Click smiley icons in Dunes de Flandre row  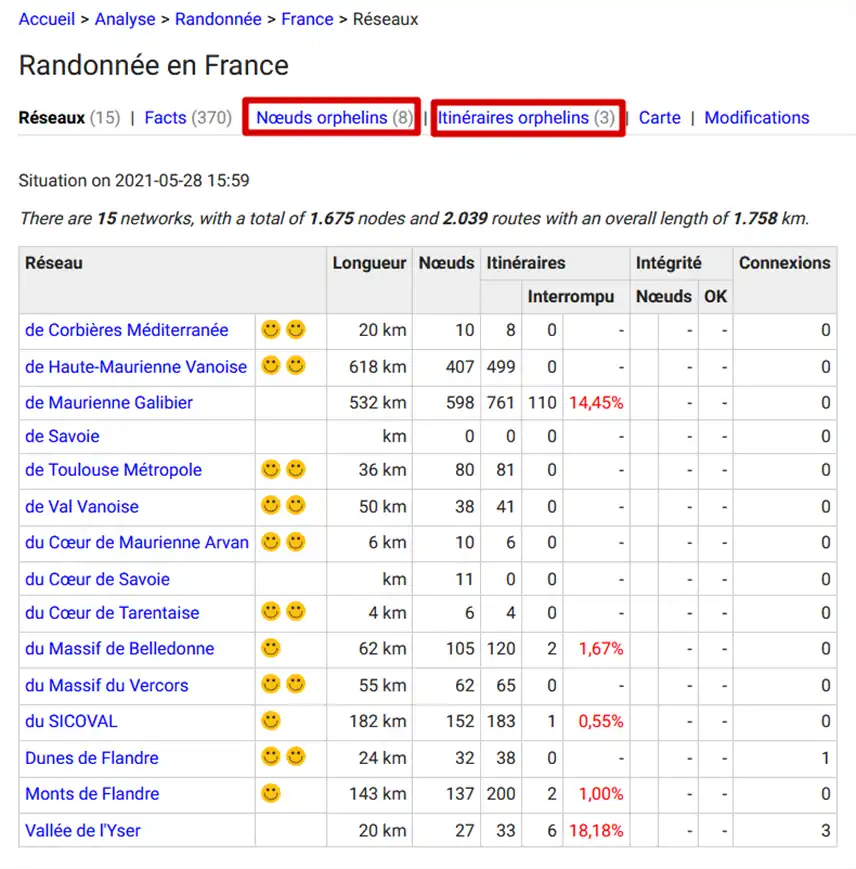(283, 757)
